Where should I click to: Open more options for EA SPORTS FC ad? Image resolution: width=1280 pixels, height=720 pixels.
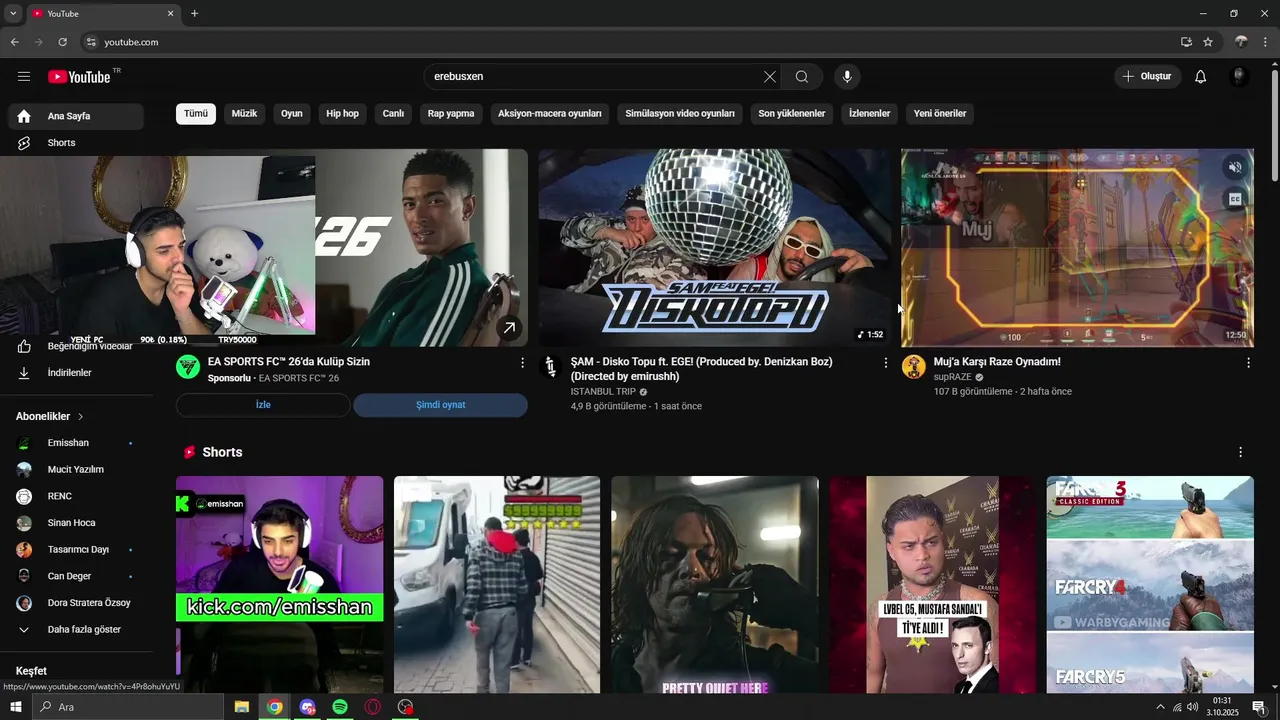(522, 363)
